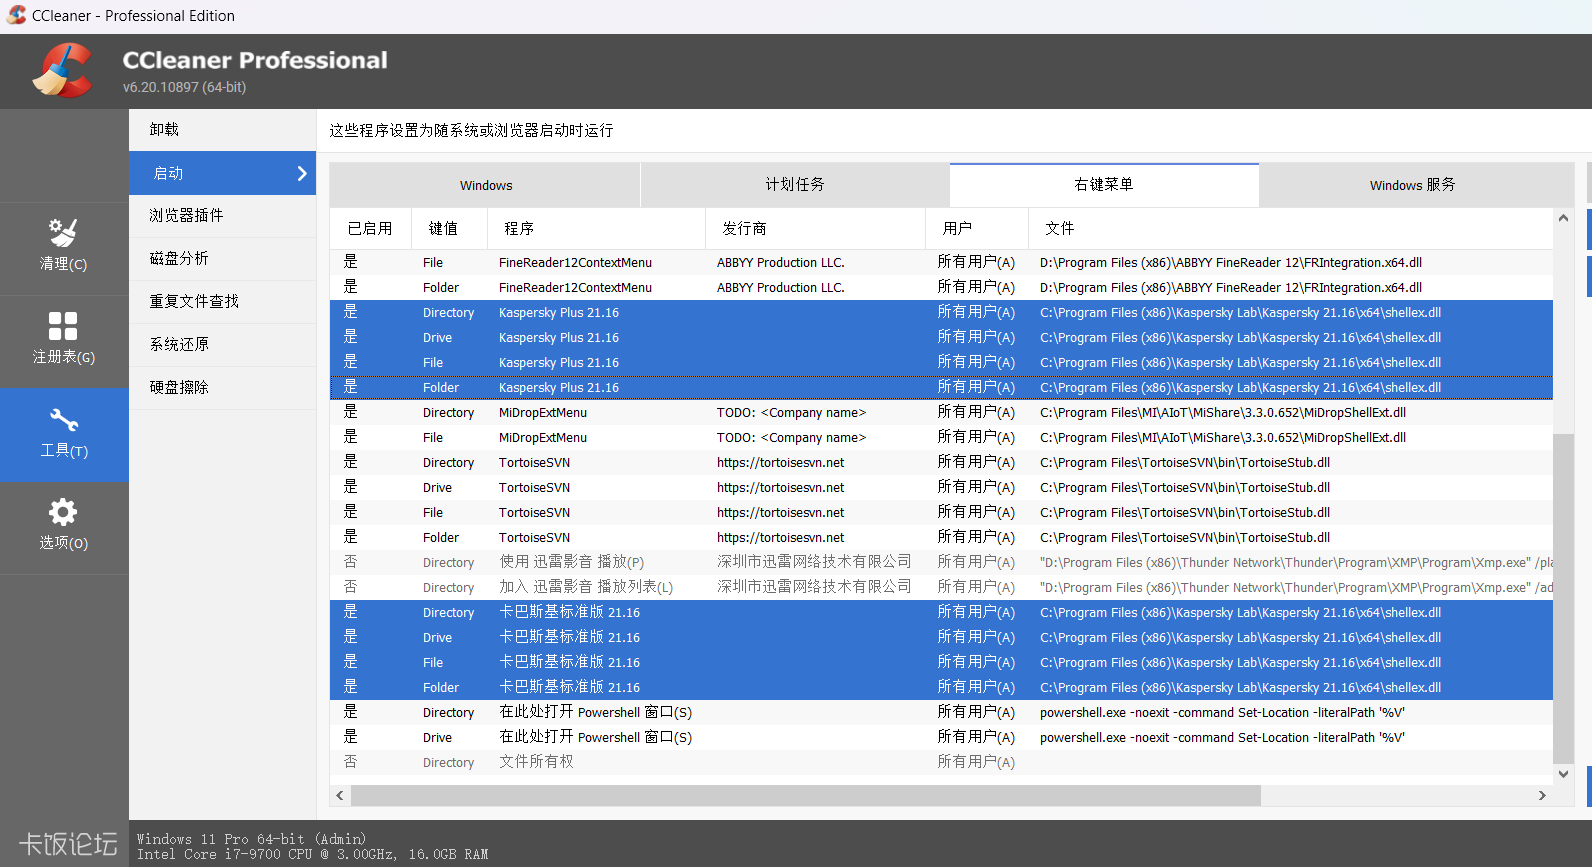This screenshot has width=1592, height=867.
Task: Select Kaspersky Plus 21.16 Folder row
Action: tap(941, 388)
